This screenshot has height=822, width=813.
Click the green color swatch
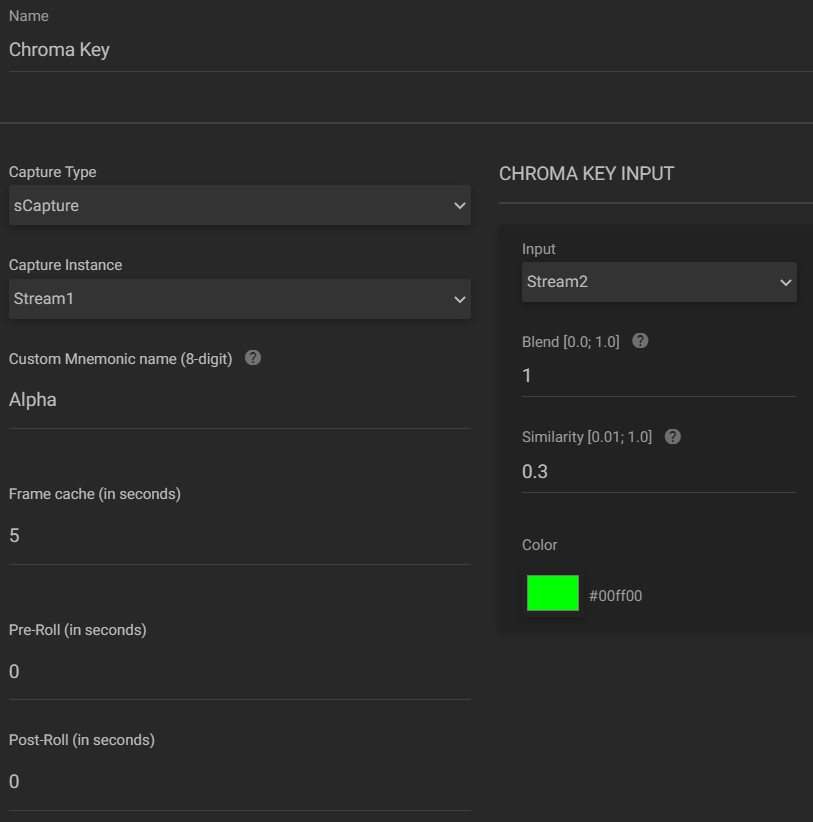click(x=552, y=593)
